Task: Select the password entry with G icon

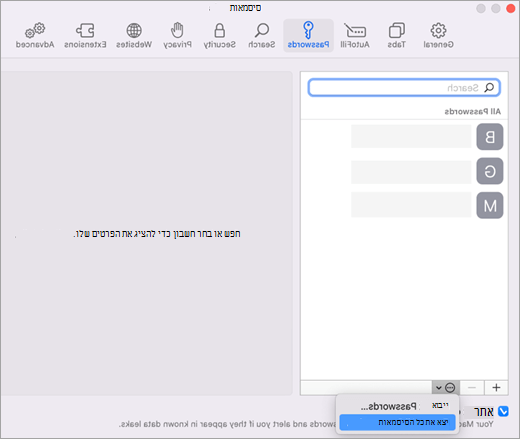Action: [490, 171]
